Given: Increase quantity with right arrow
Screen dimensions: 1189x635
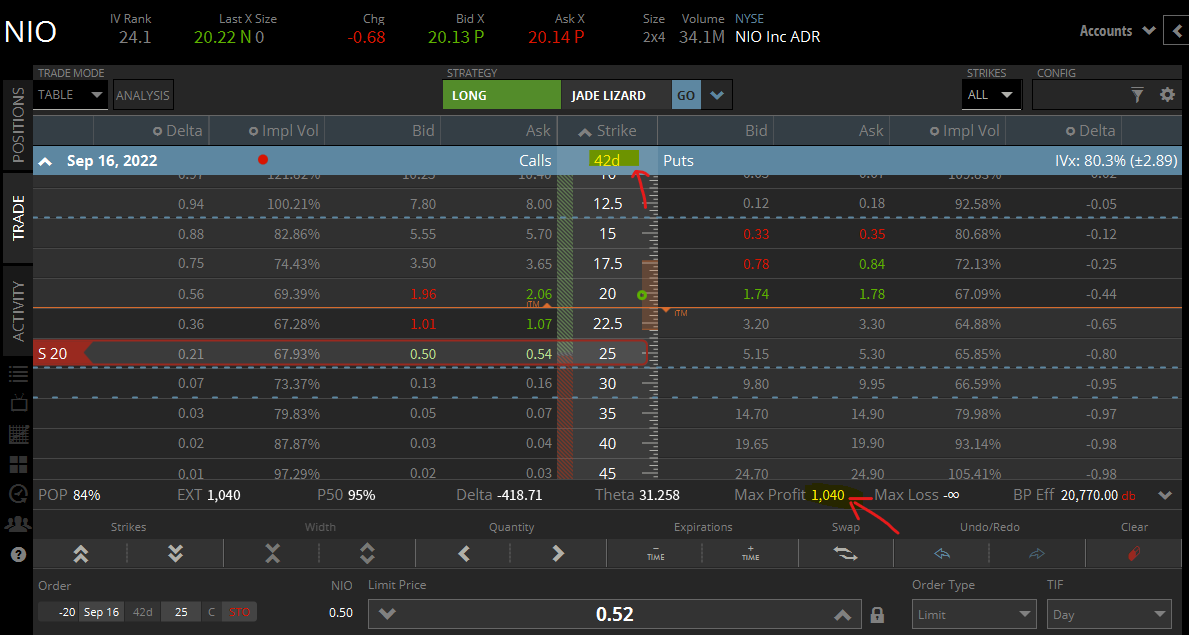Looking at the screenshot, I should click(559, 553).
